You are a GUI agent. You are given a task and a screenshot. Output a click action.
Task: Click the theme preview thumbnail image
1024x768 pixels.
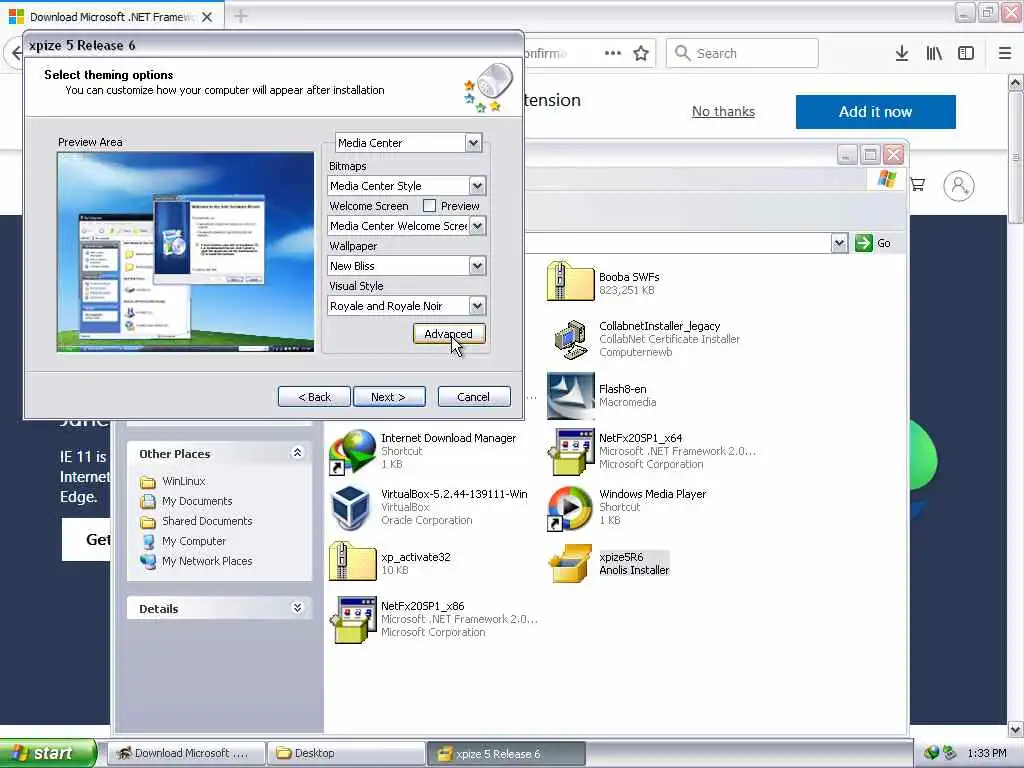pos(185,252)
